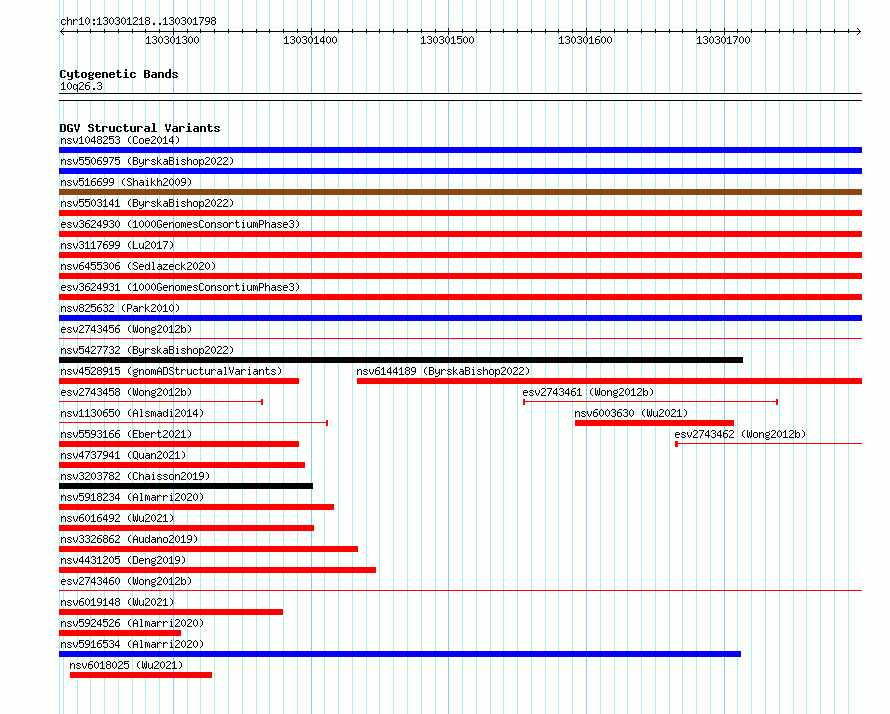Open nsv3117699 (Lu2017) variant

pyautogui.click(x=117, y=245)
